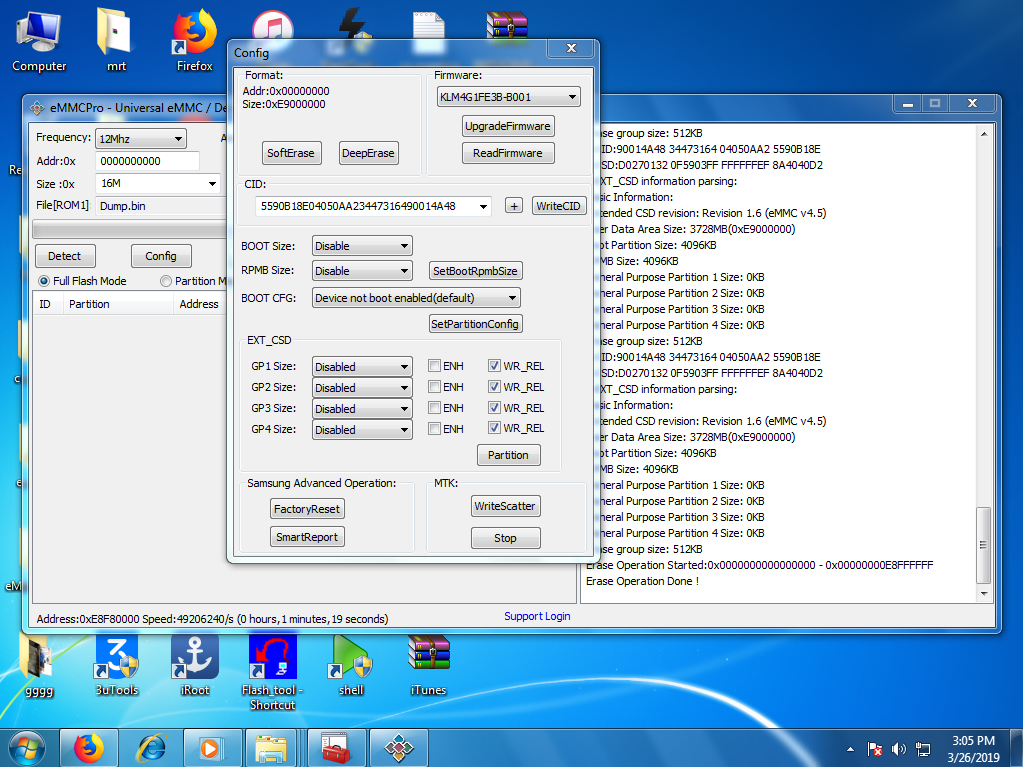This screenshot has width=1023, height=767.
Task: Click the log panel scrollbar down arrow
Action: 984,594
